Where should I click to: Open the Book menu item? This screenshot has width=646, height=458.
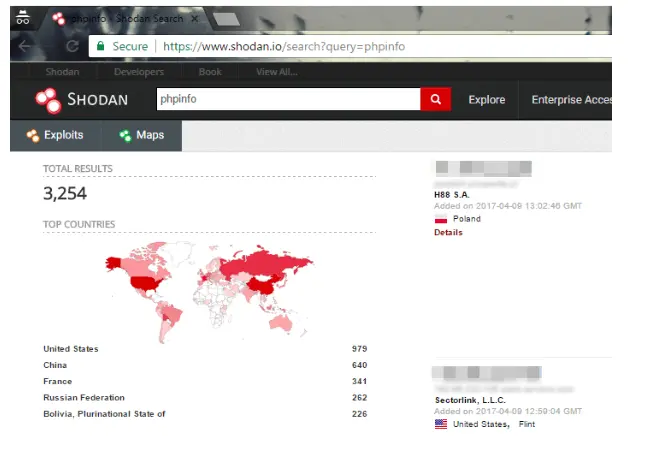click(x=210, y=72)
